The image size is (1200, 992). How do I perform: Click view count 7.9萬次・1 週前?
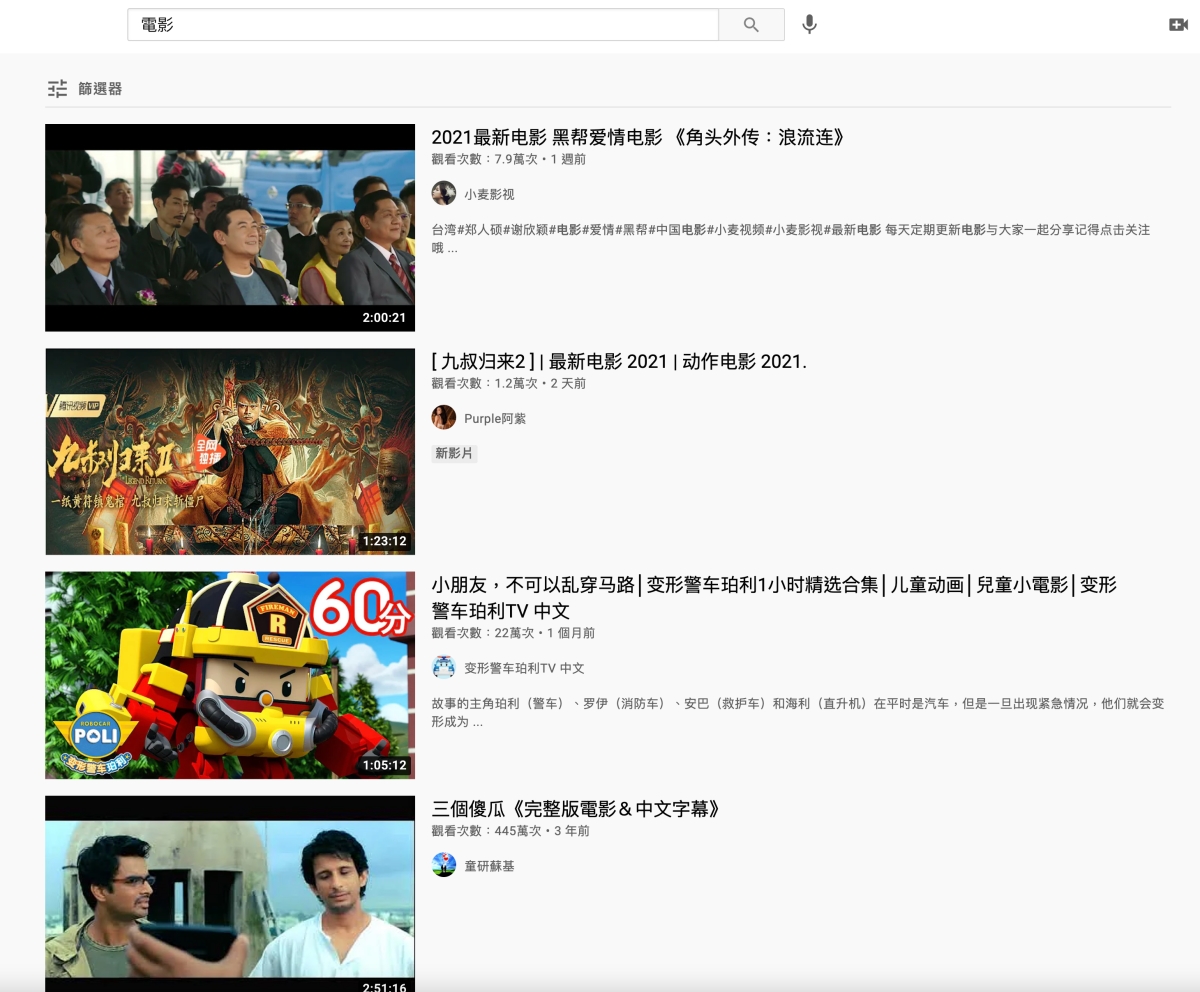point(509,159)
